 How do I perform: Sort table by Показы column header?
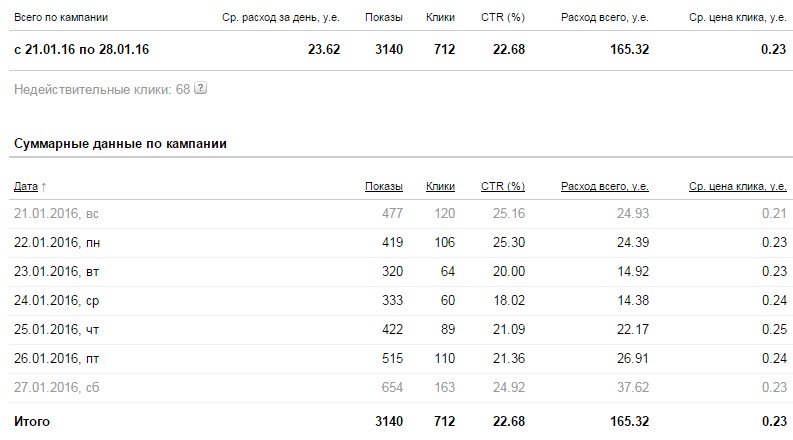point(384,186)
